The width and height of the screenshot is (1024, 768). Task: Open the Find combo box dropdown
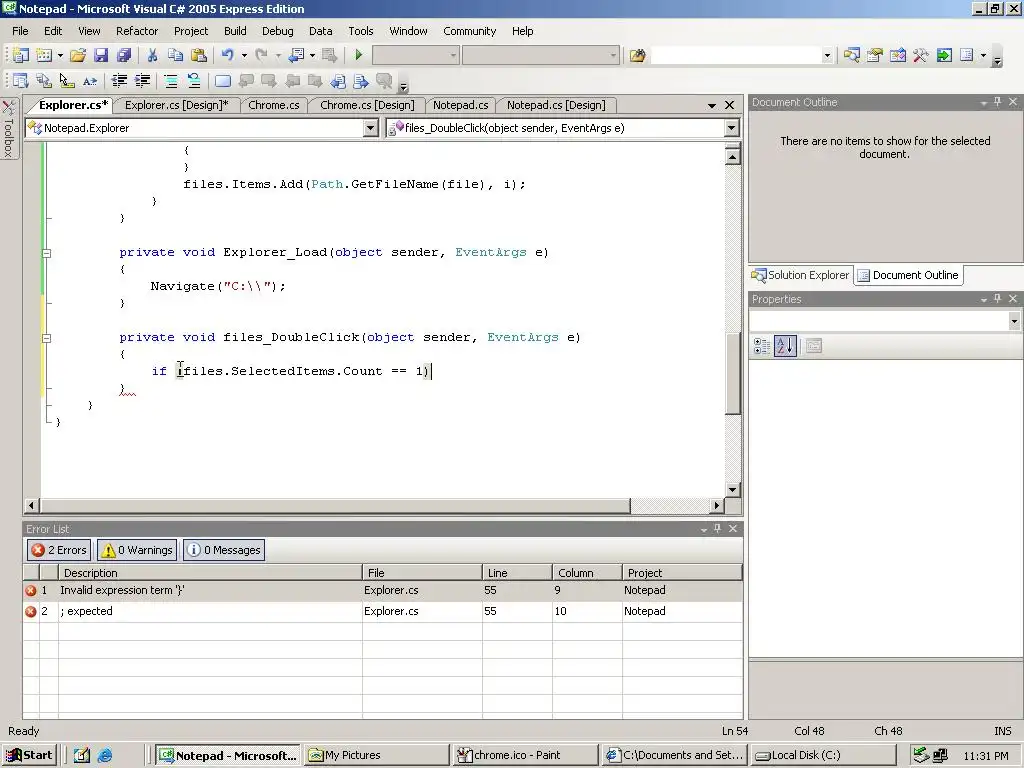[x=827, y=56]
